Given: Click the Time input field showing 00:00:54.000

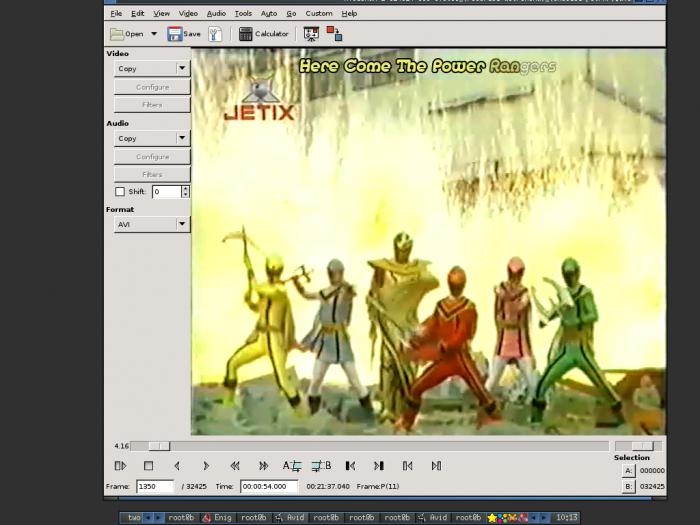Looking at the screenshot, I should [269, 486].
